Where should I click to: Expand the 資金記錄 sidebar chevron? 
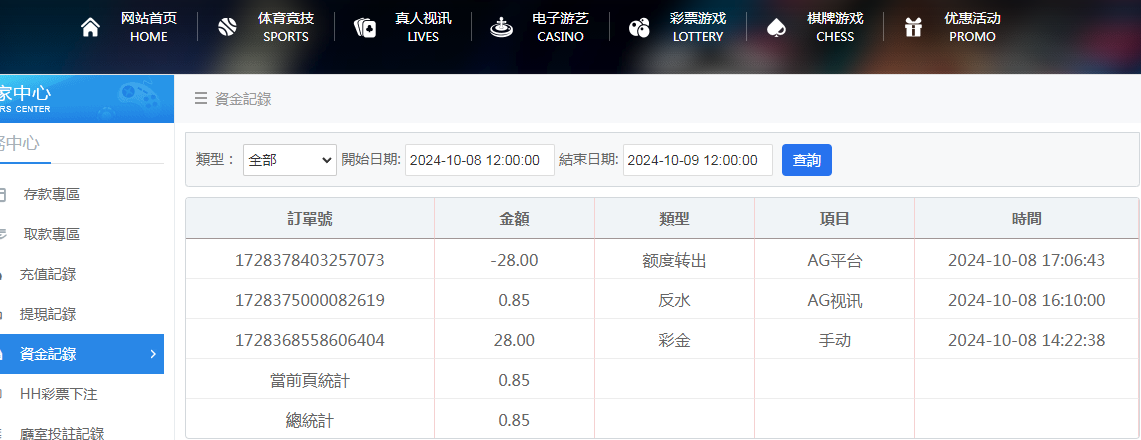pos(152,354)
